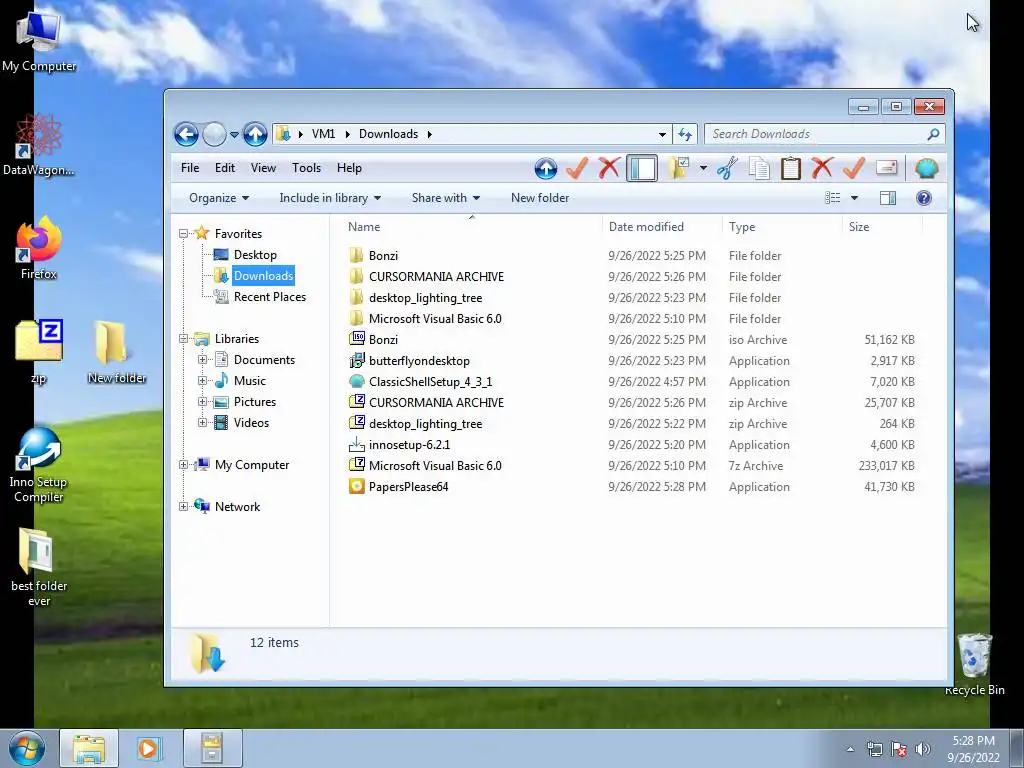Image resolution: width=1024 pixels, height=768 pixels.
Task: Open the Organize dropdown
Action: coord(219,198)
